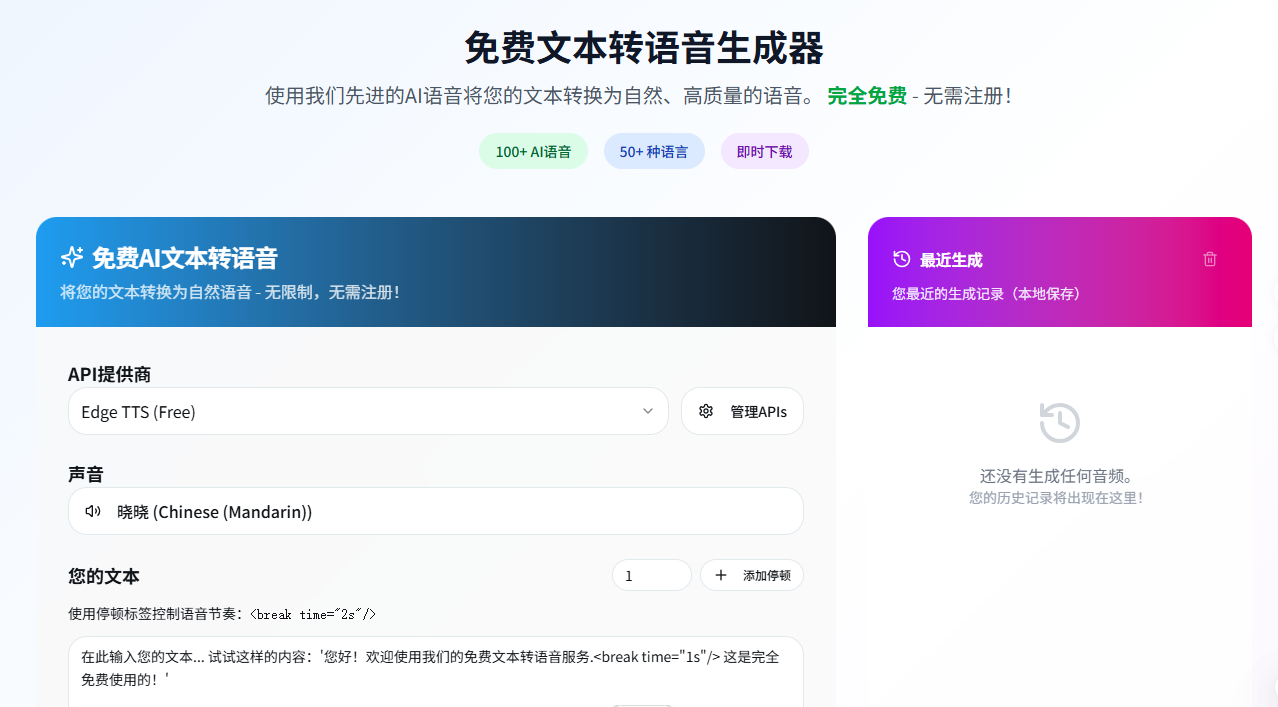Click the green 完全免费 text
Screen dimensions: 1278x707
(867, 96)
